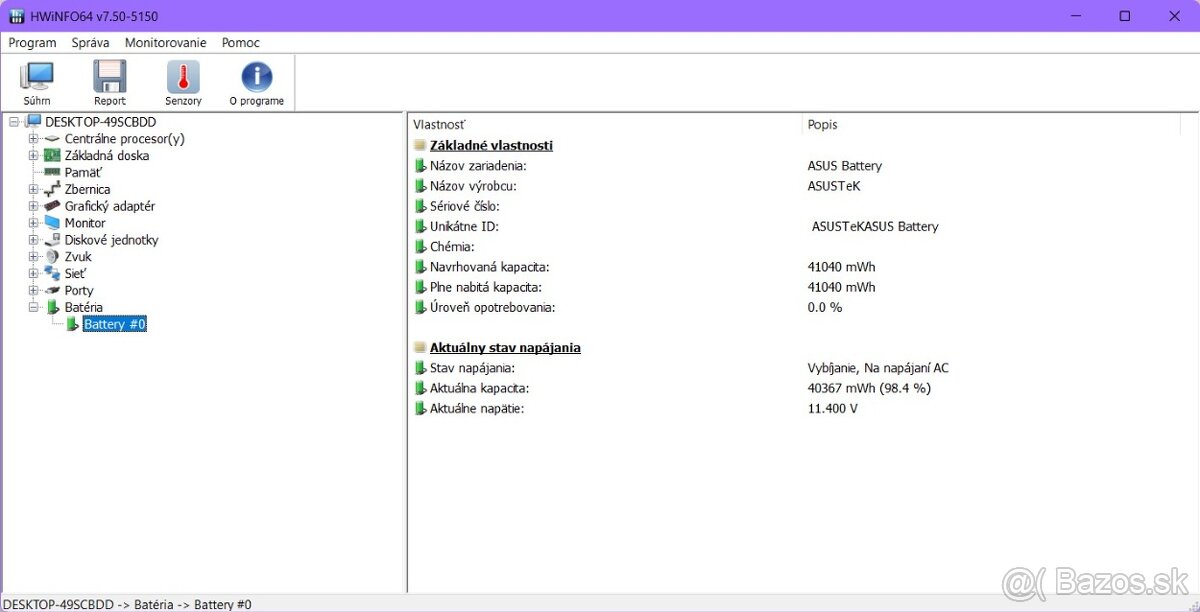1200x612 pixels.
Task: Open the Monitorovanie menu
Action: point(165,43)
